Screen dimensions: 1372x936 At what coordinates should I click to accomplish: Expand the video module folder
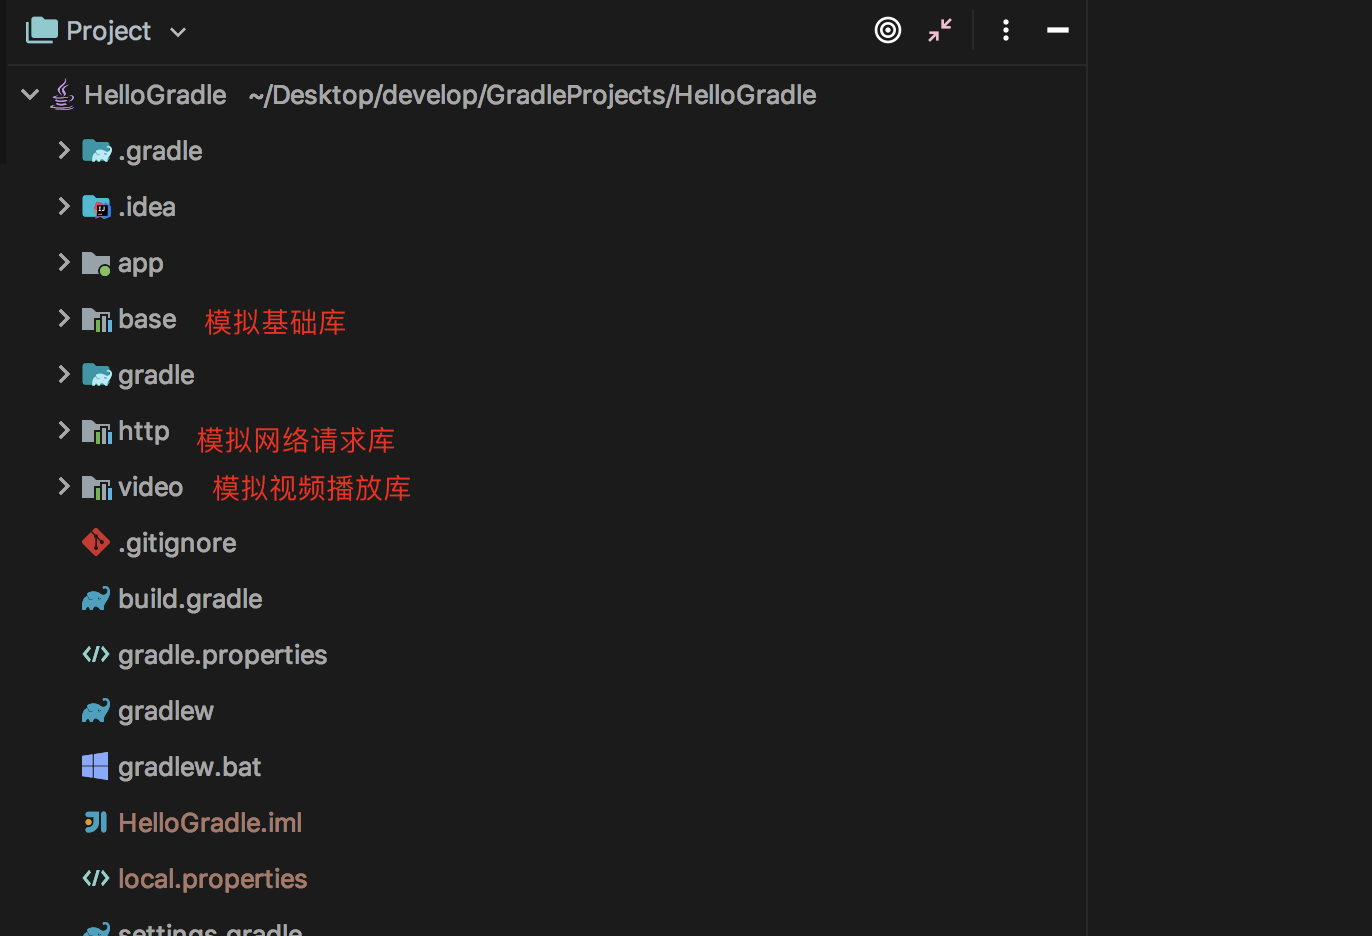64,486
